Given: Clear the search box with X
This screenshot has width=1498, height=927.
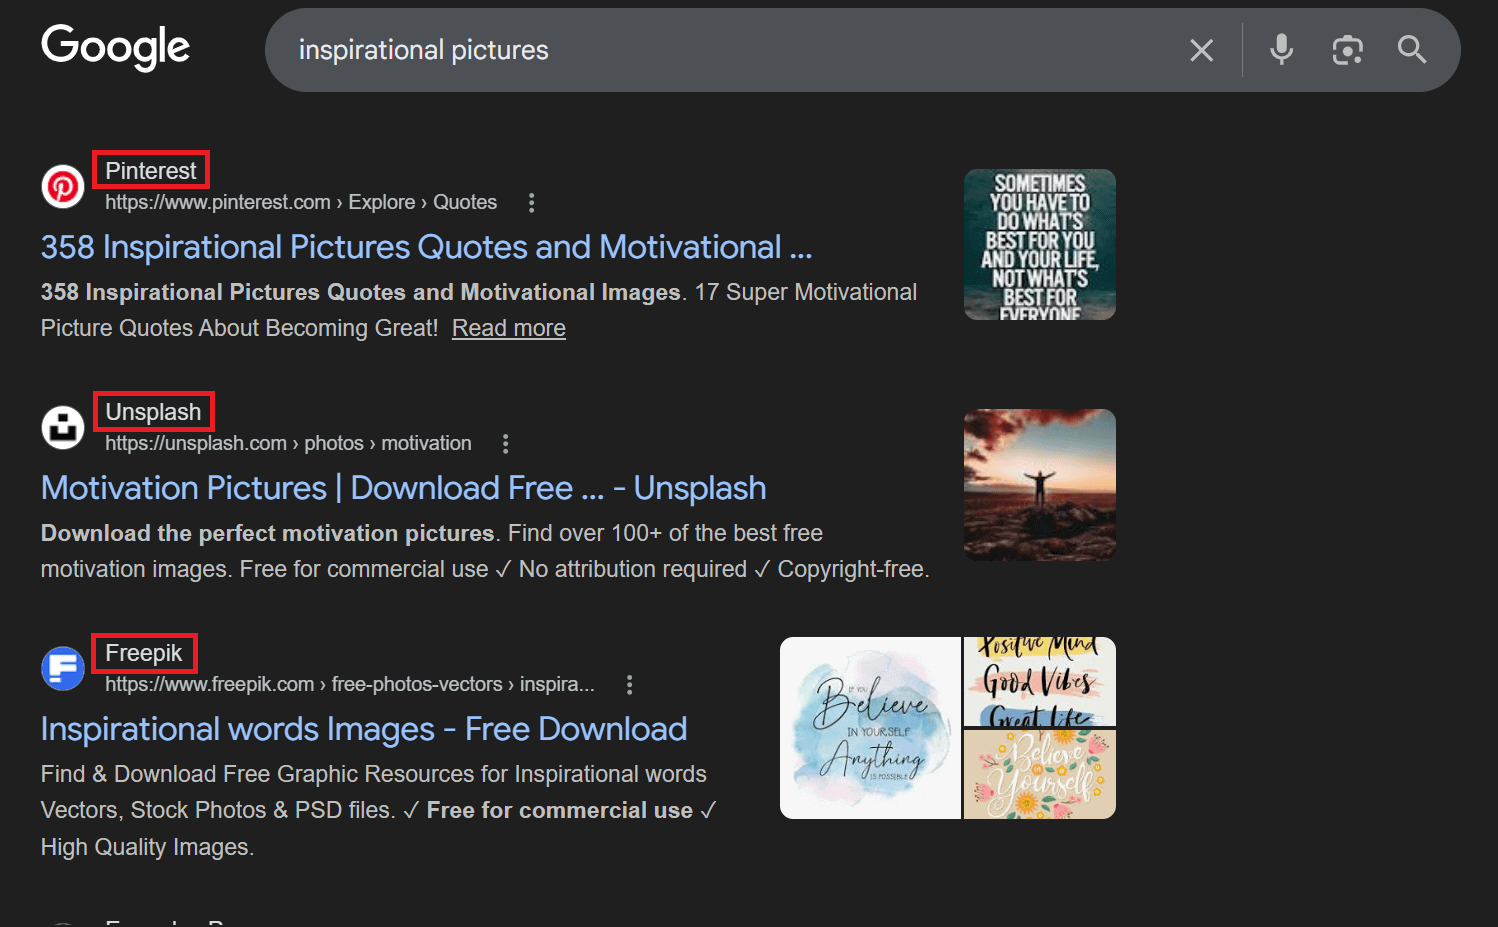Looking at the screenshot, I should click(x=1201, y=50).
